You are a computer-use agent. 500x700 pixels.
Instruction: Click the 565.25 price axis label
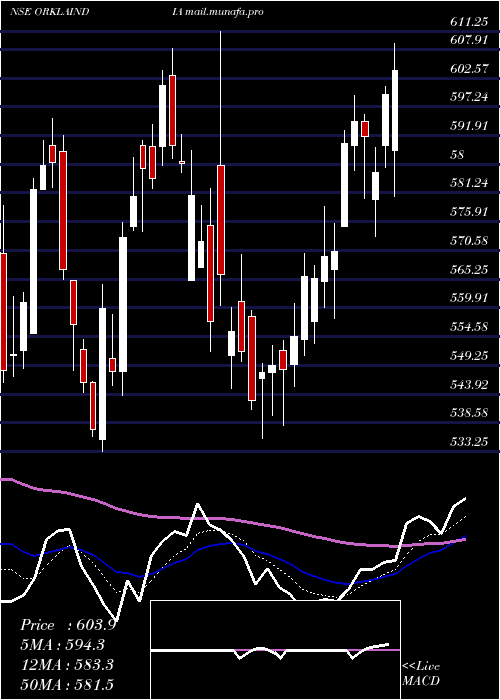pos(470,270)
